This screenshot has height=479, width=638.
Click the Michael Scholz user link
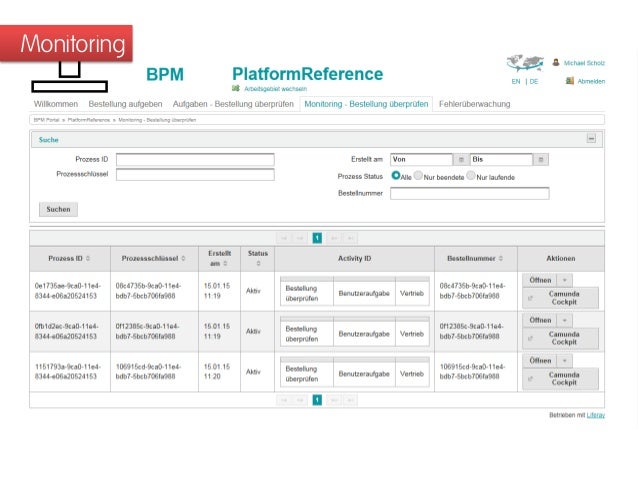584,63
